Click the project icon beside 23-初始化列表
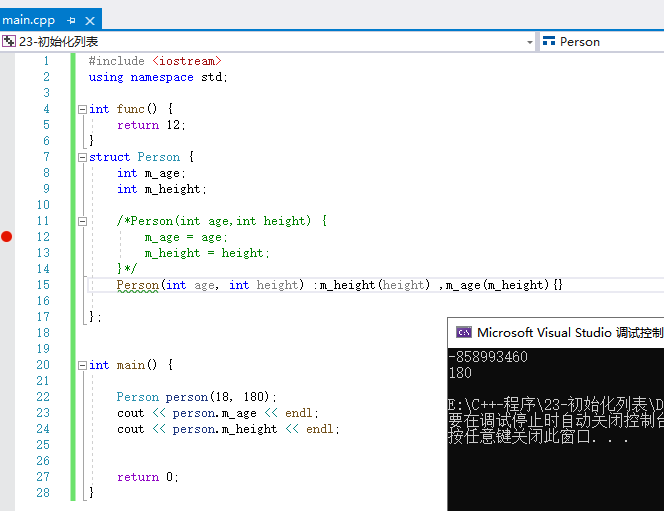Viewport: 664px width, 511px height. 8,41
